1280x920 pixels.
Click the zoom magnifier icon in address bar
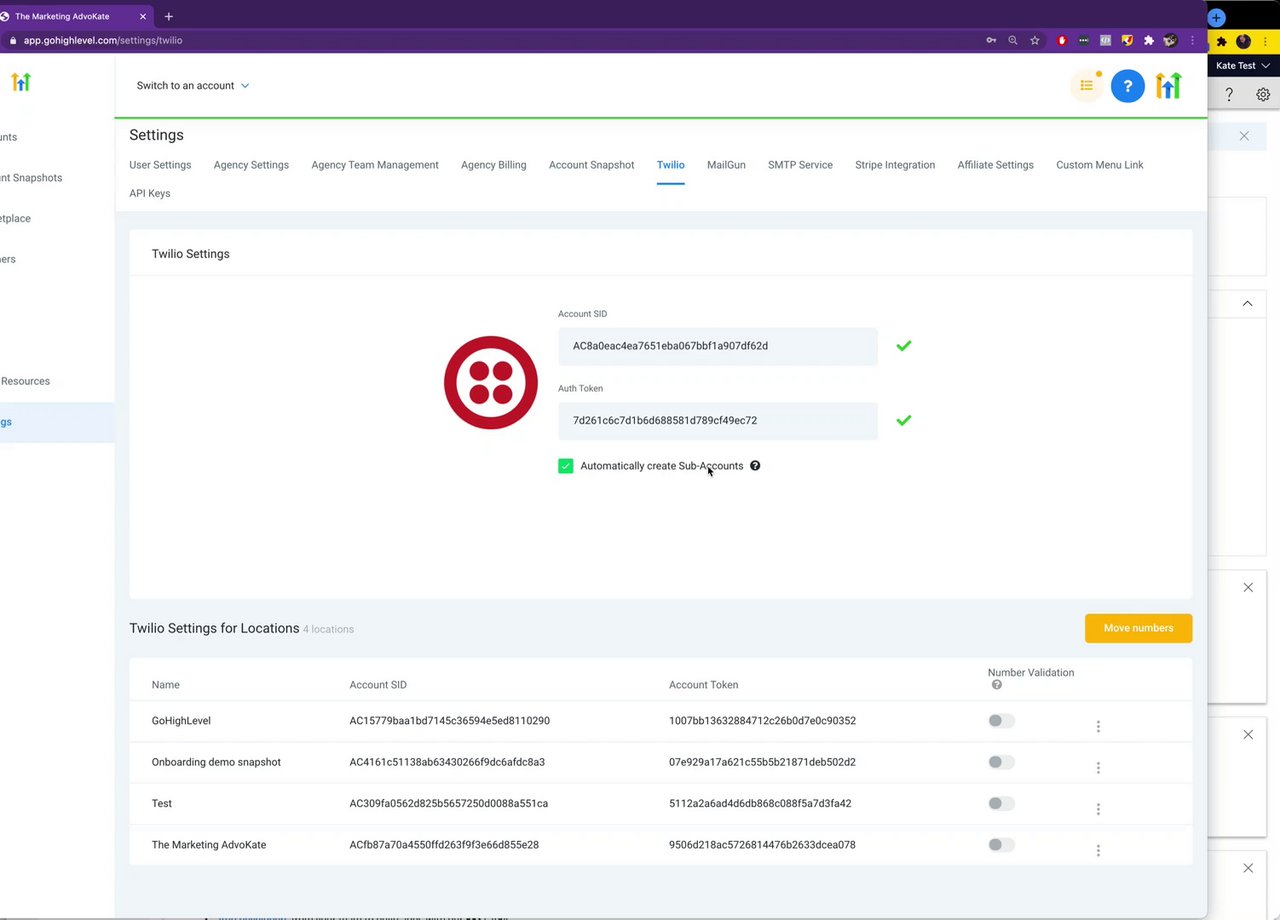[1013, 41]
